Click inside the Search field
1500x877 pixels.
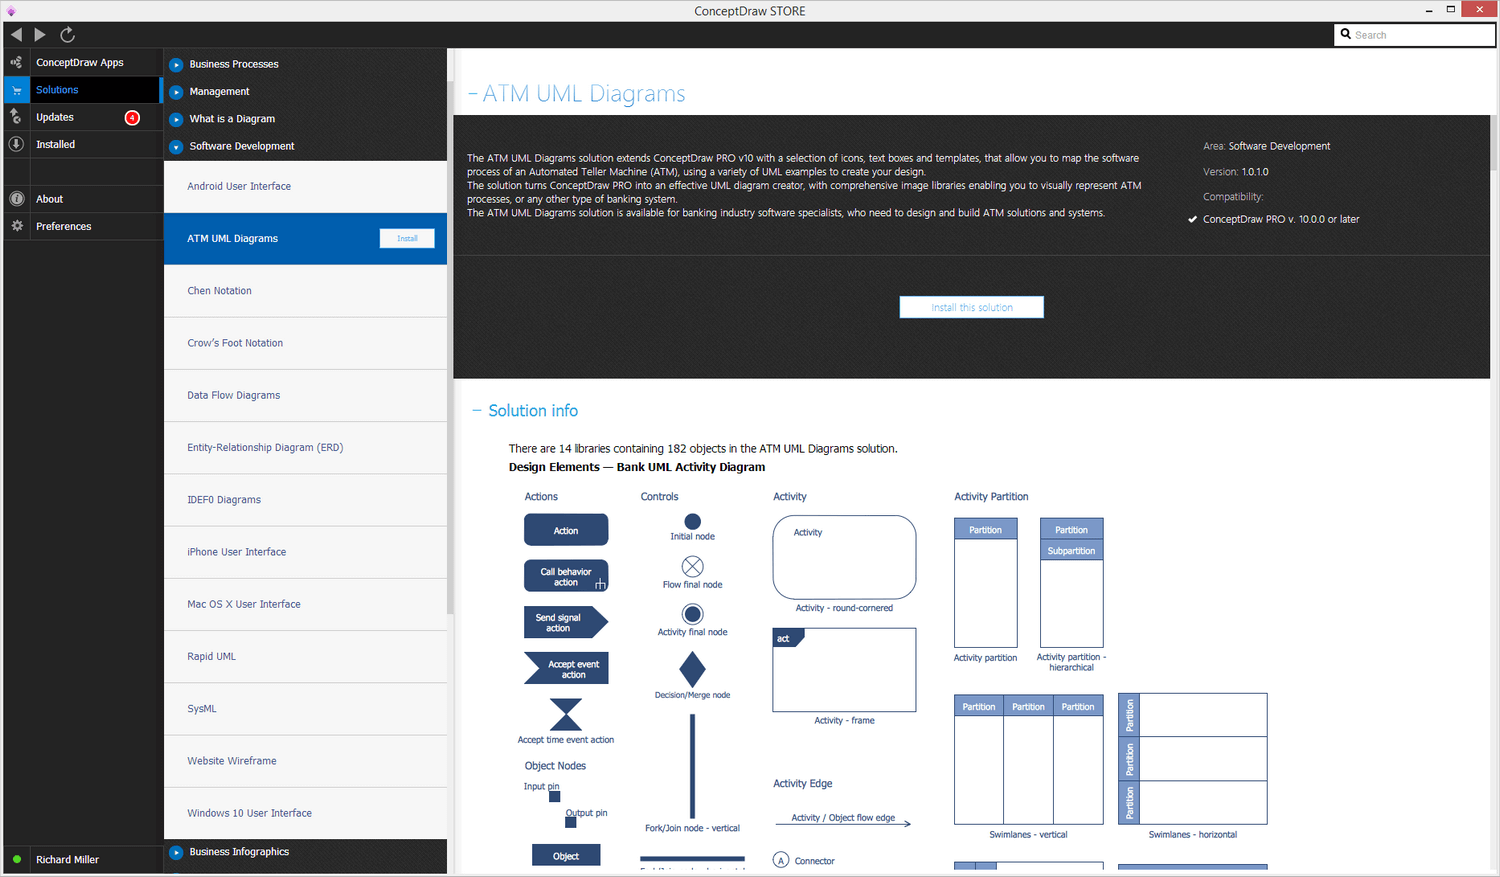click(1415, 35)
